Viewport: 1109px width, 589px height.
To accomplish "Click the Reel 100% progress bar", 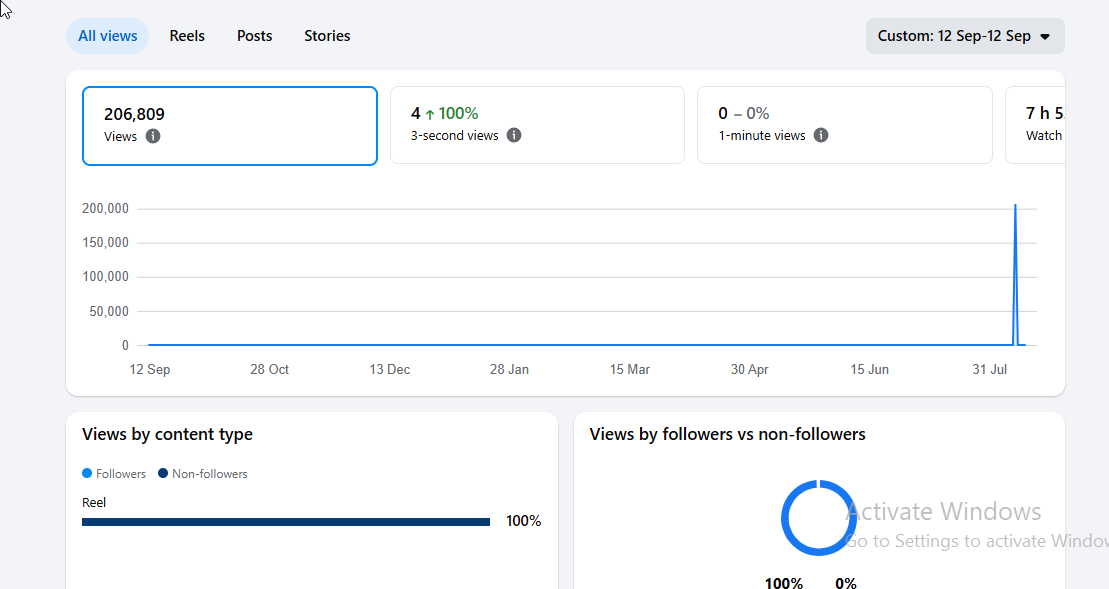I will click(286, 522).
